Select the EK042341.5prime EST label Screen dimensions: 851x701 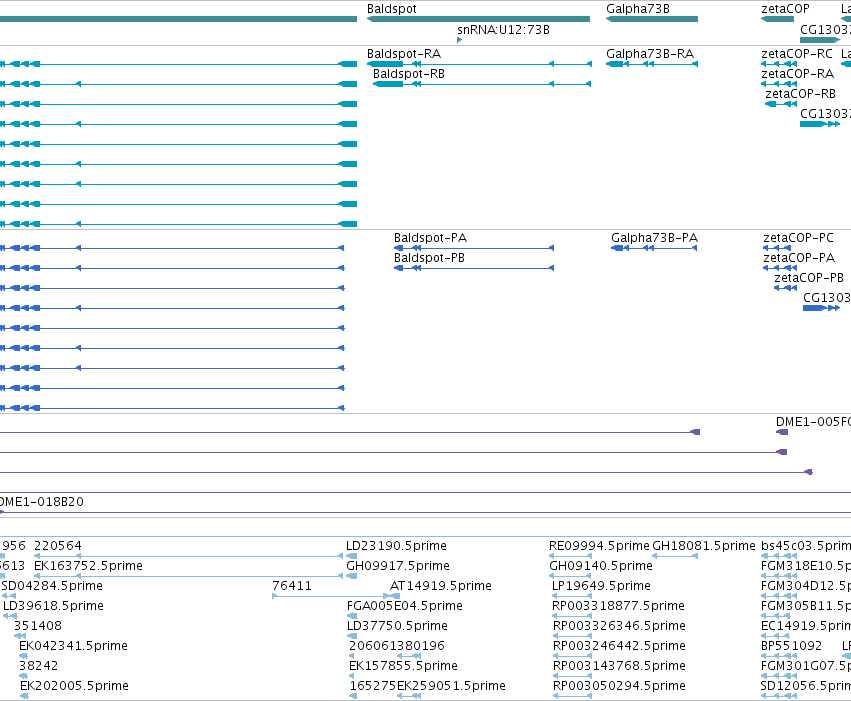pyautogui.click(x=73, y=646)
